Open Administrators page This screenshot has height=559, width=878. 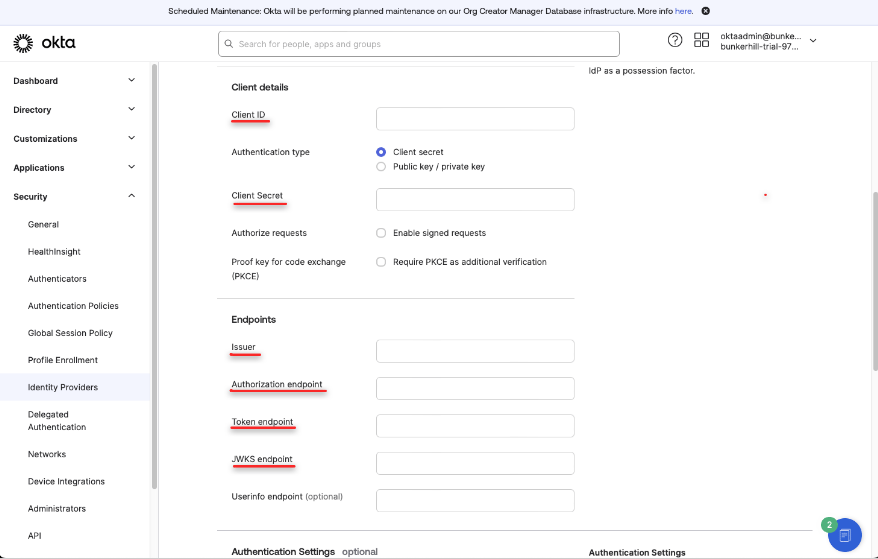tap(57, 509)
